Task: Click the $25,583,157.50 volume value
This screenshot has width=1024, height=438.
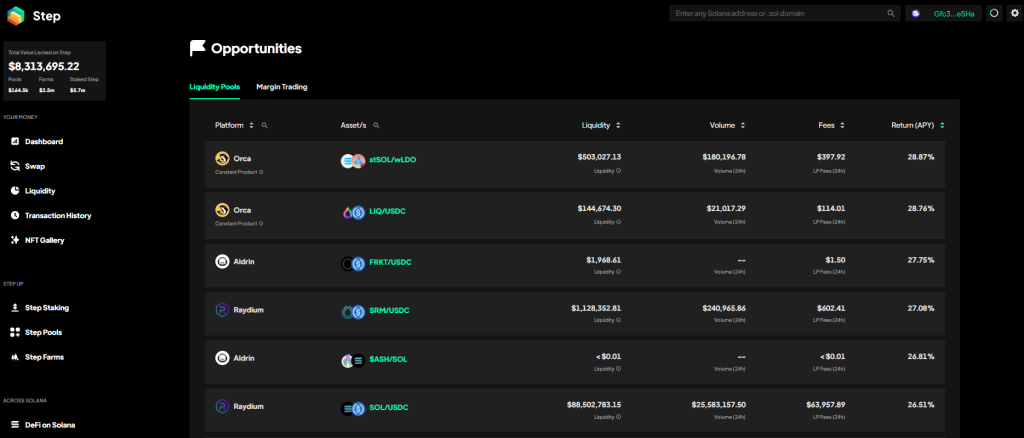Action: click(x=718, y=405)
